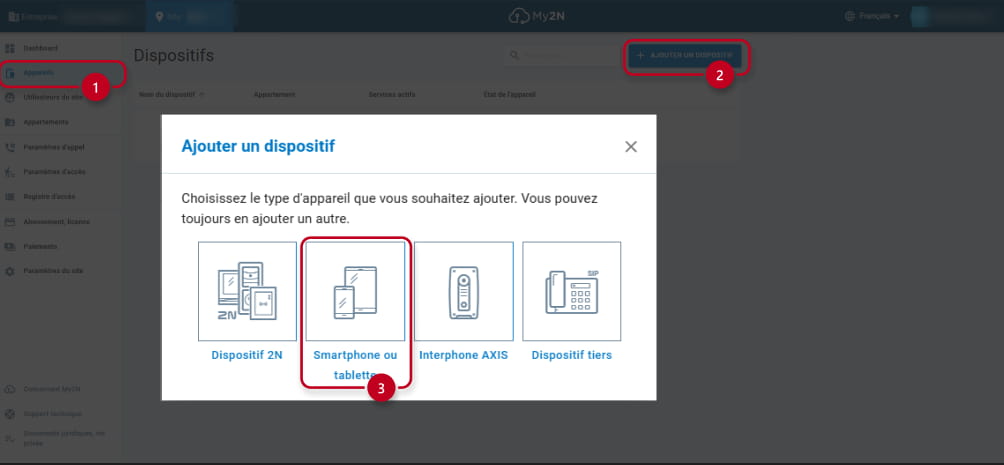Select the Dispositif 2N device icon
Viewport: 1004px width, 465px height.
[x=247, y=291]
